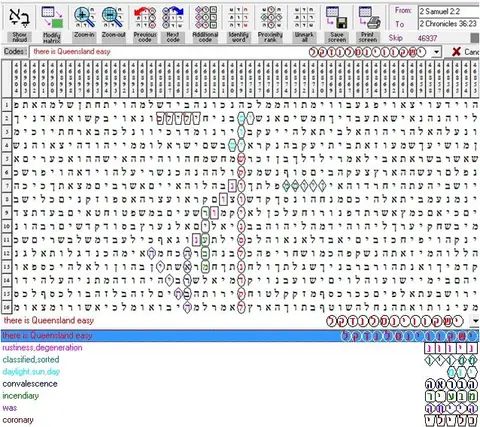Click the Additional code label button
Viewport: 480px width, 427px height.
tap(205, 37)
